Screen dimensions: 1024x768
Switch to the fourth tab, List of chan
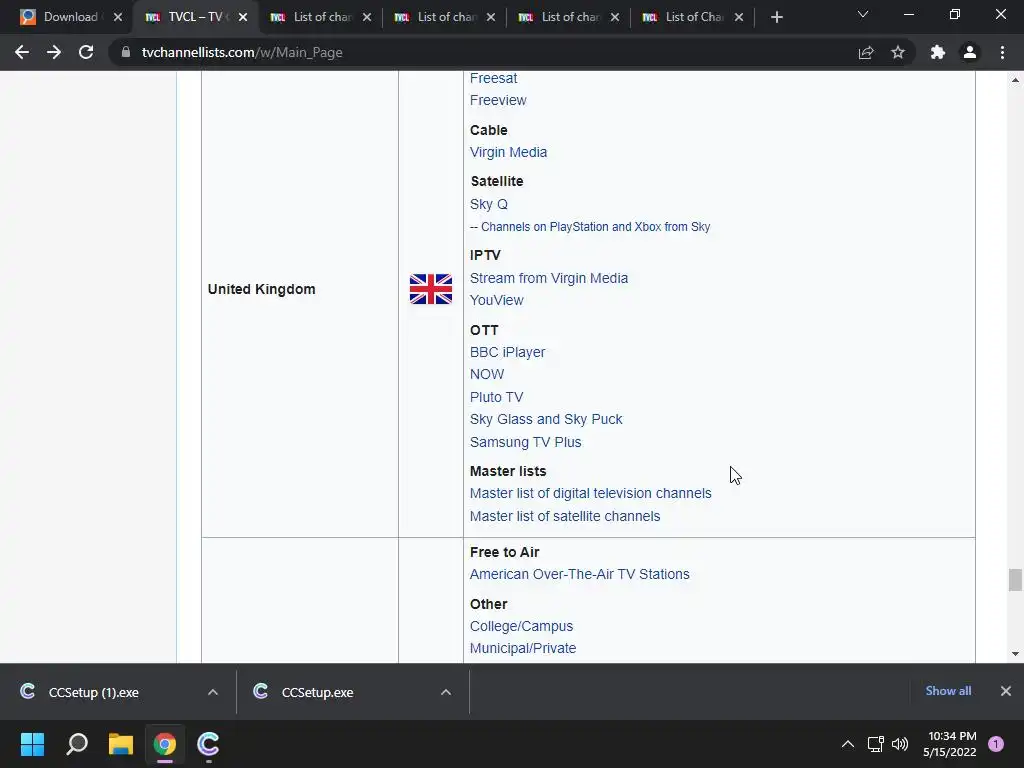coord(568,17)
